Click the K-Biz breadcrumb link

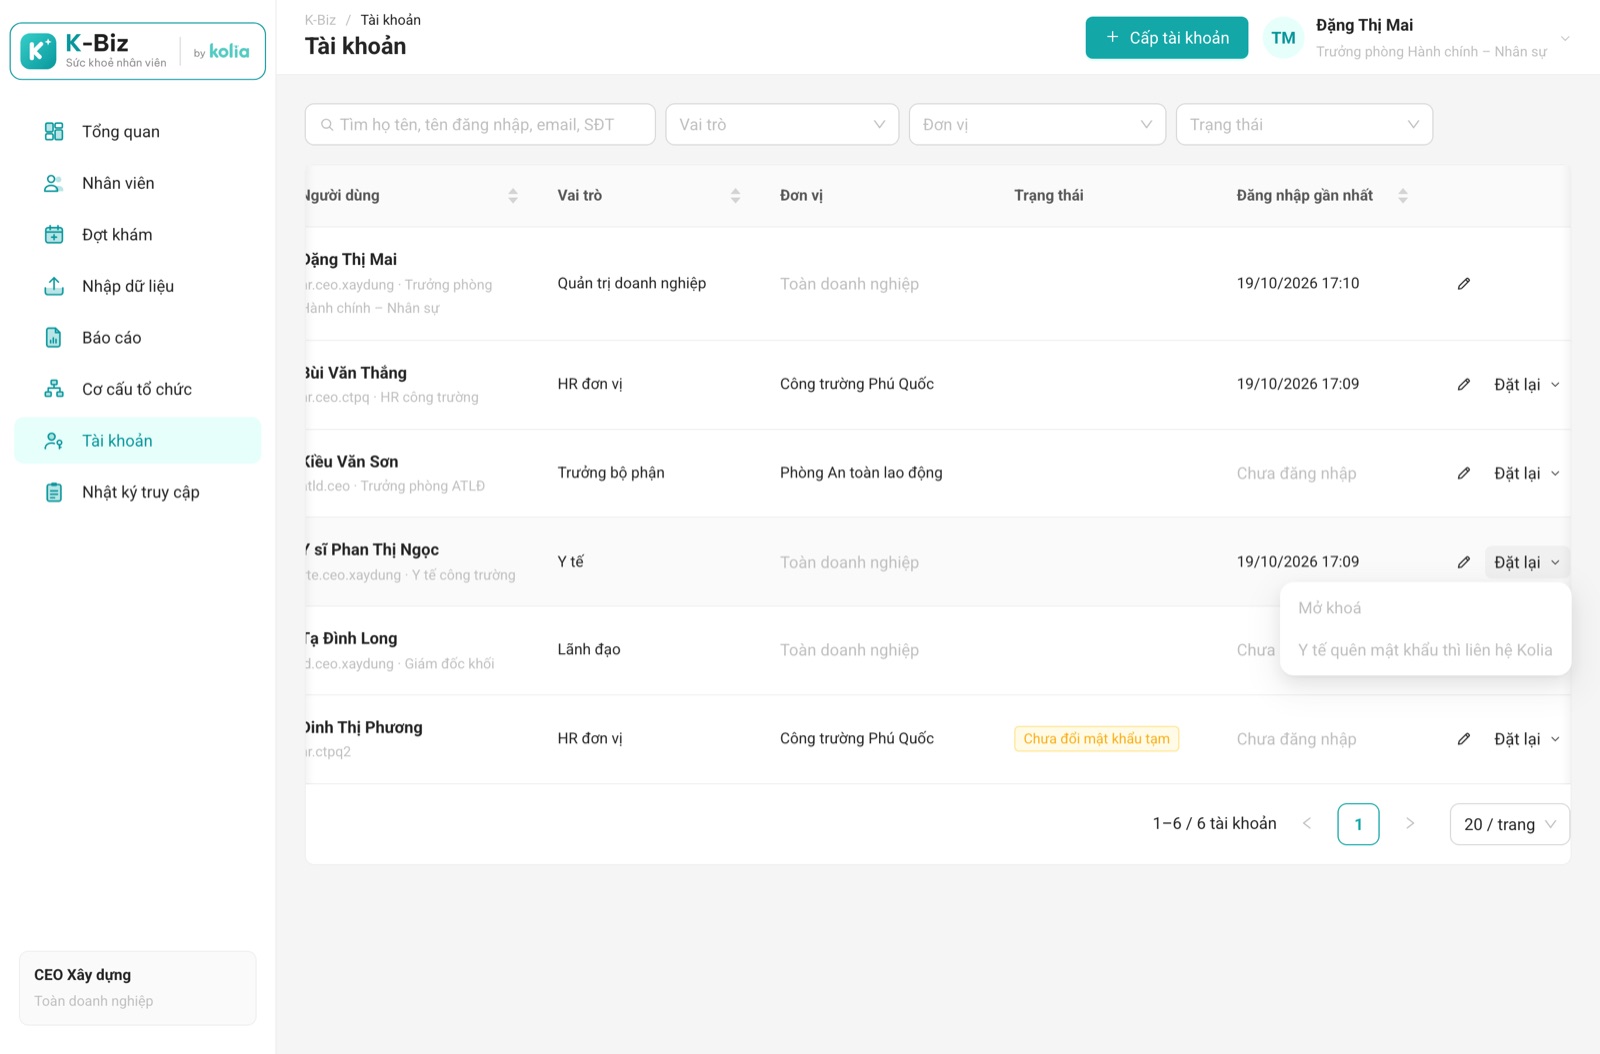[x=320, y=20]
